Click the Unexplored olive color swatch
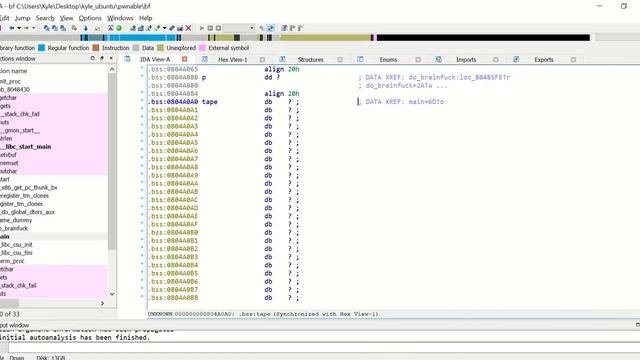This screenshot has height=360, width=640. (160, 48)
